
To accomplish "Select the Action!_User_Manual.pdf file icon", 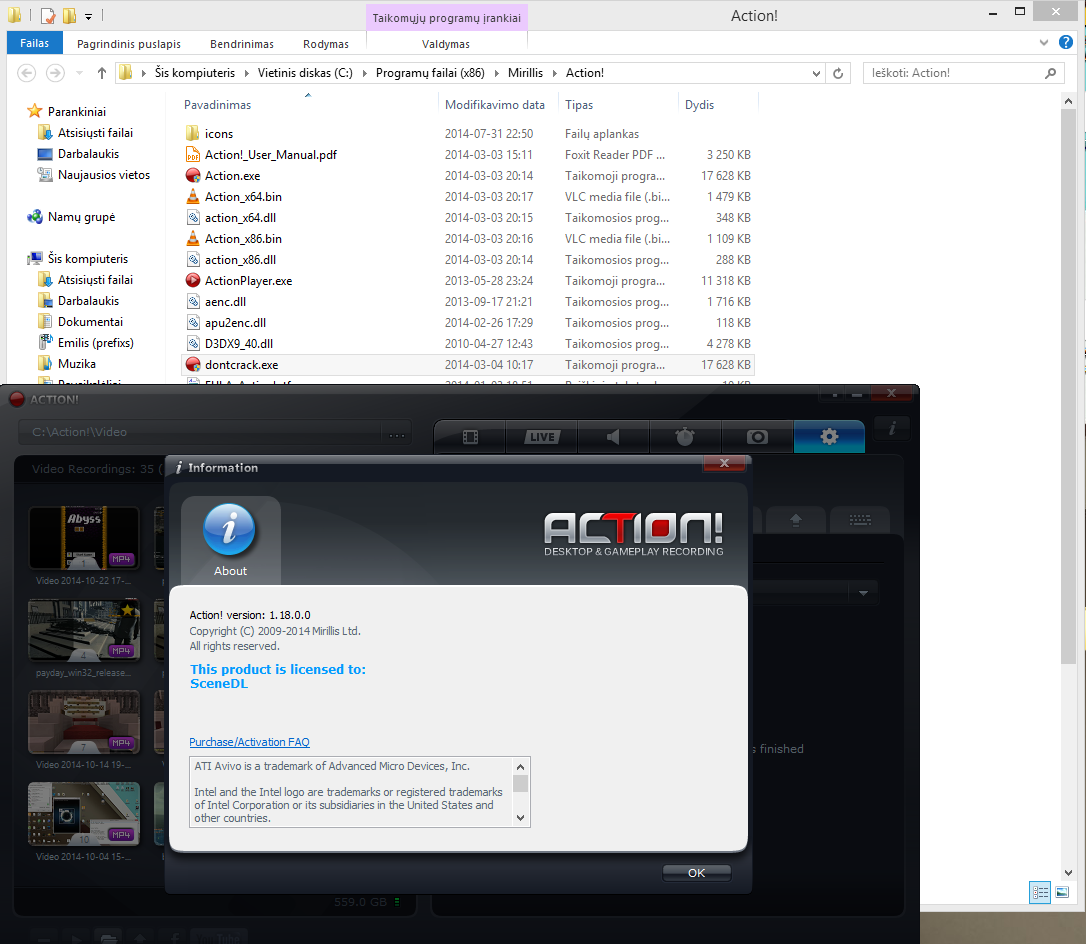I will (x=193, y=154).
